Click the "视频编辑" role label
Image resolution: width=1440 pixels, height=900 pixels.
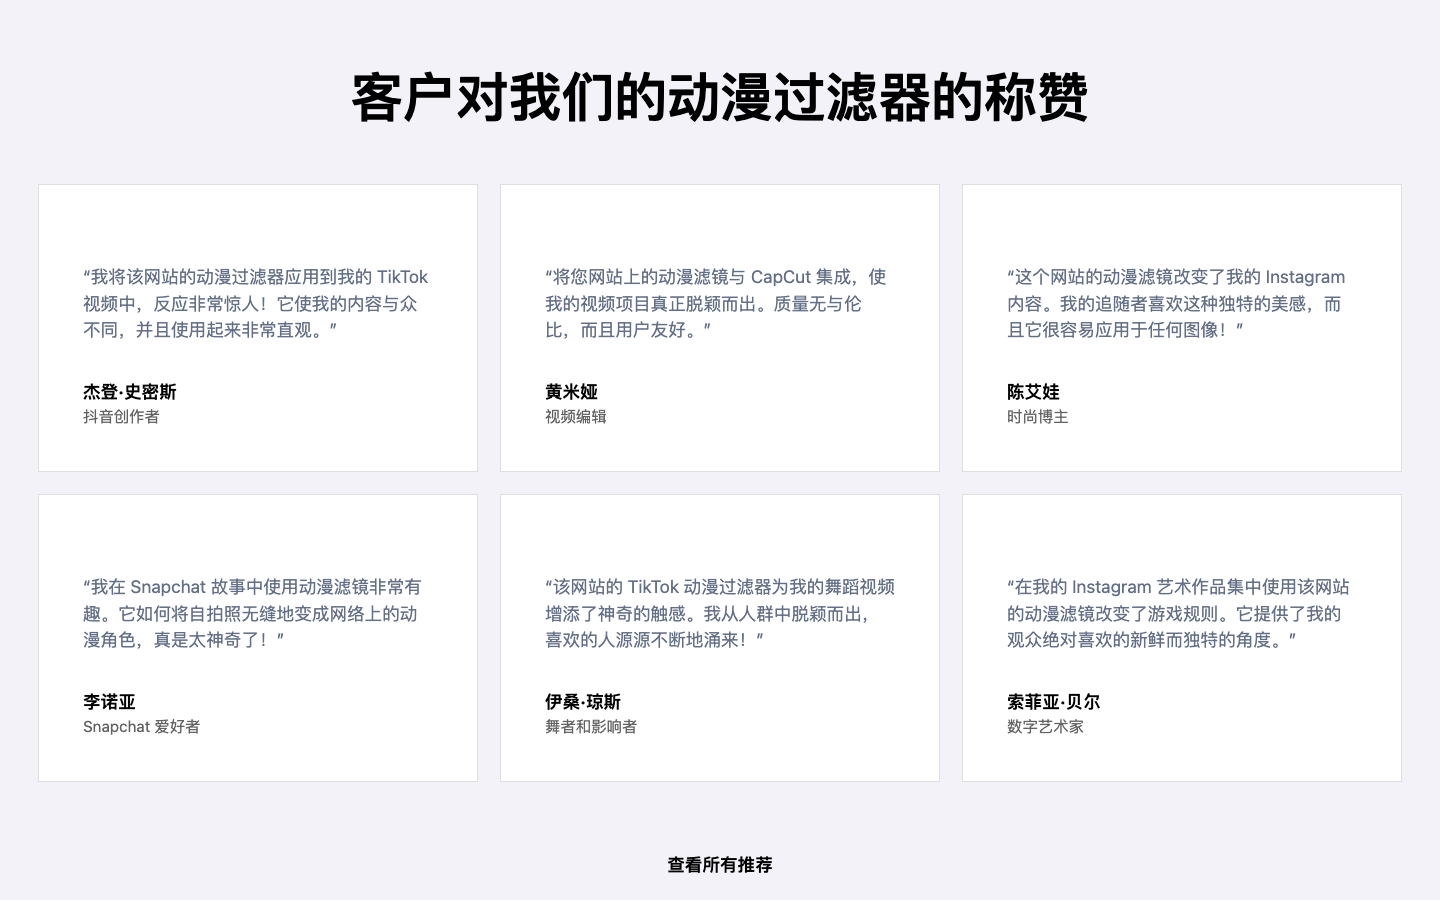click(575, 417)
